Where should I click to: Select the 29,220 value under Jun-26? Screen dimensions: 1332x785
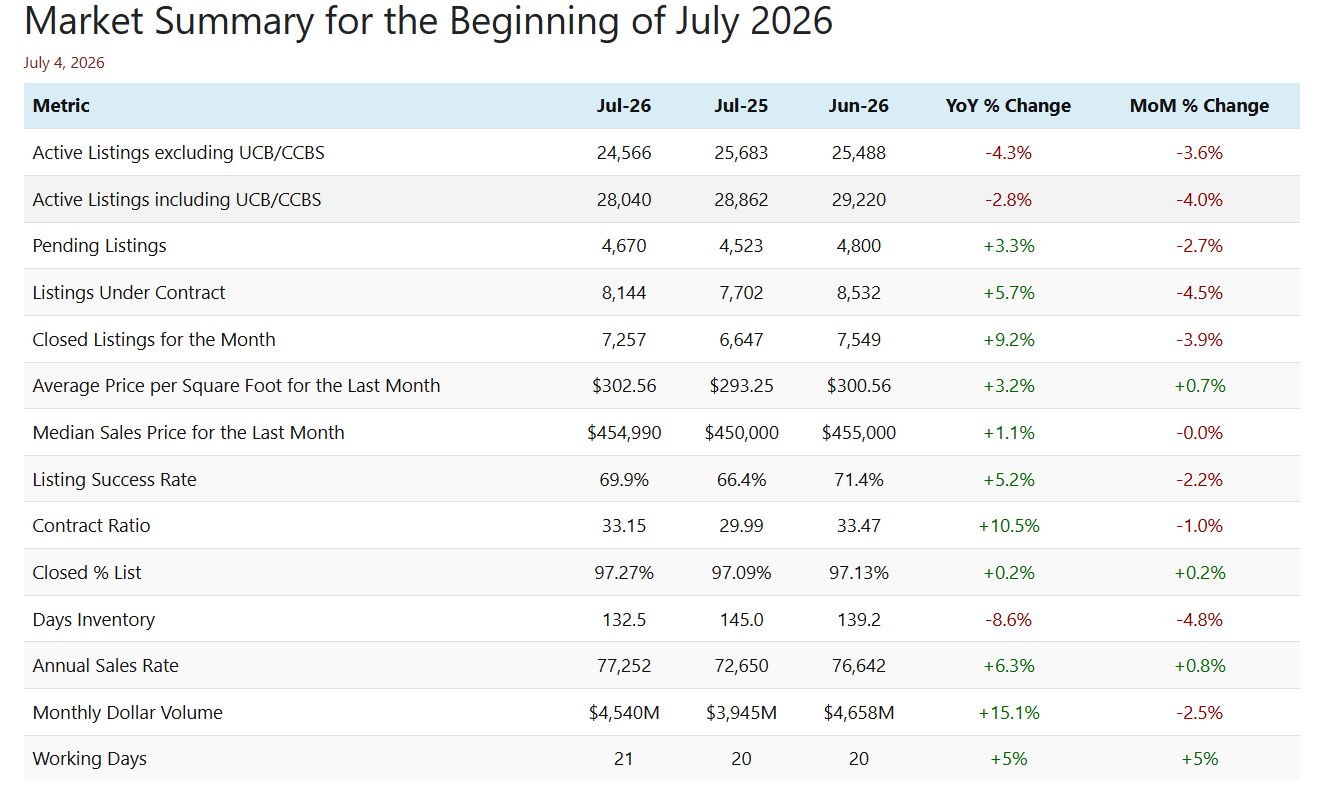(x=859, y=200)
